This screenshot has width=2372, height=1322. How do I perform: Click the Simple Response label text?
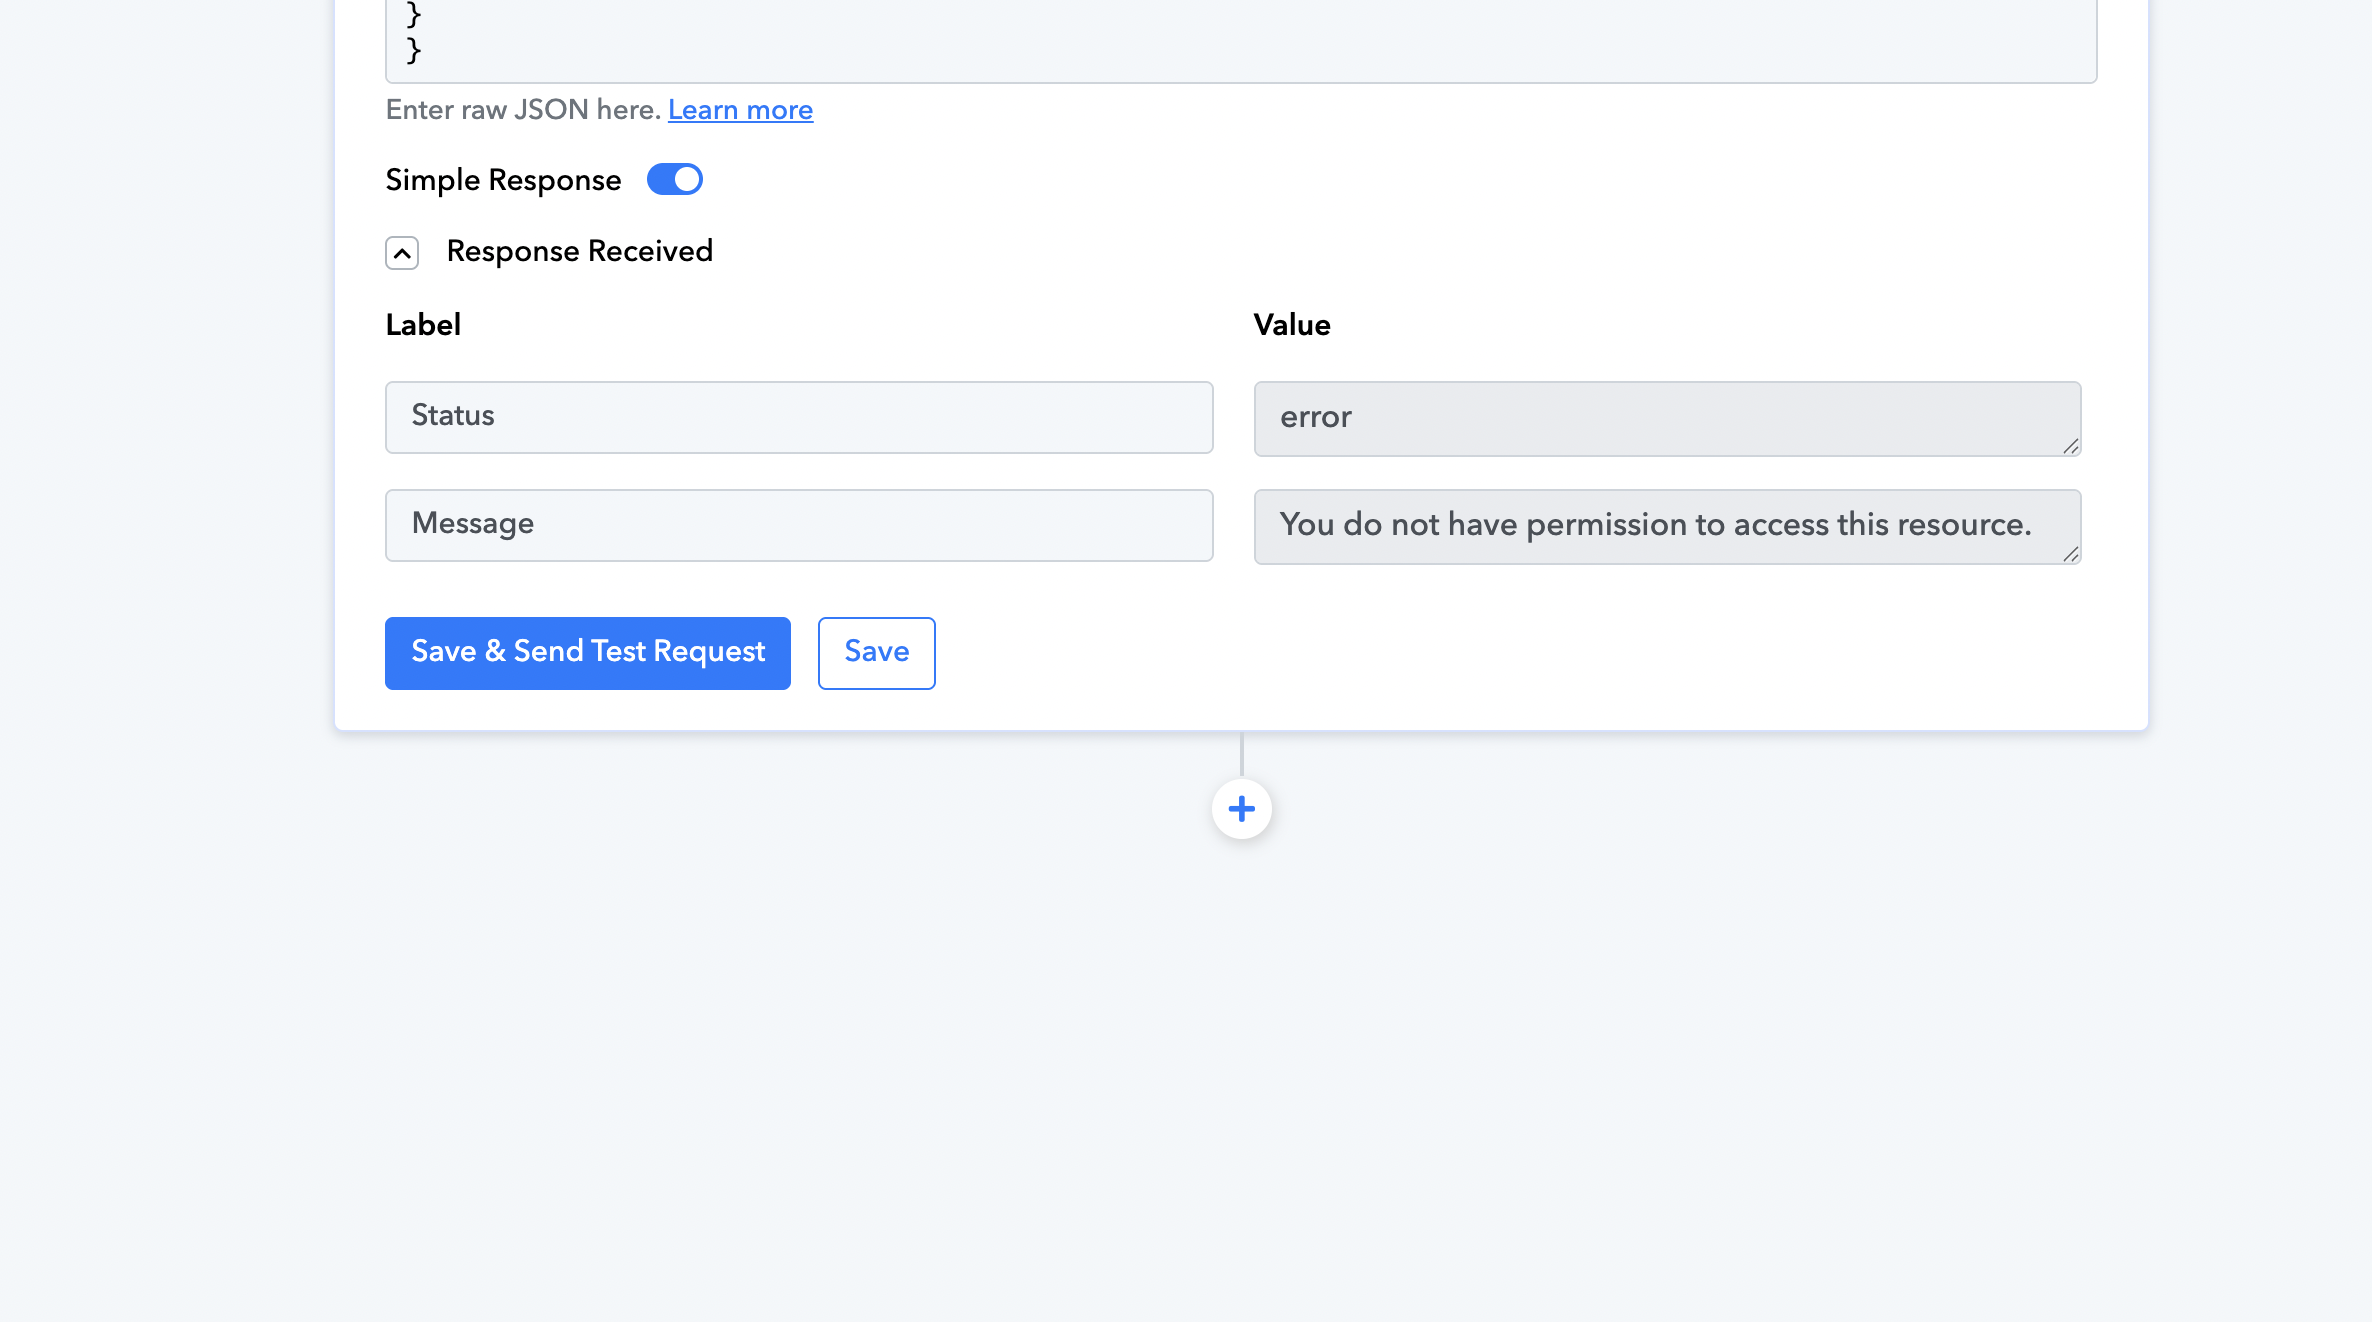pos(503,180)
